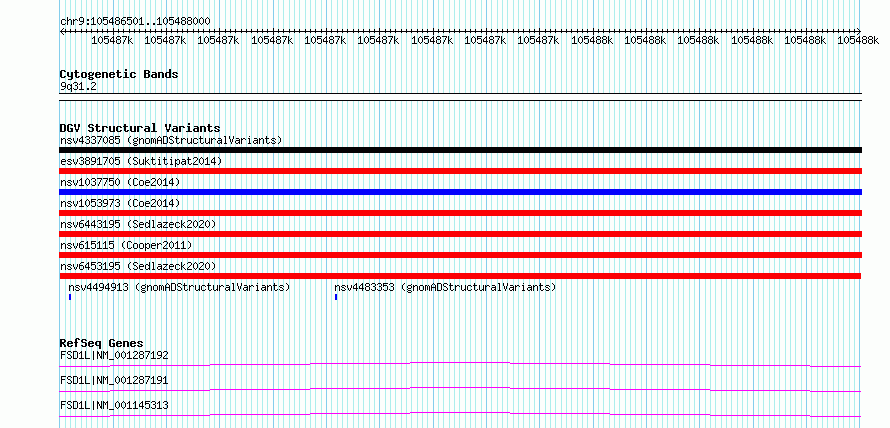
Task: Click the black nsv4337085 variant bar
Action: (x=460, y=150)
